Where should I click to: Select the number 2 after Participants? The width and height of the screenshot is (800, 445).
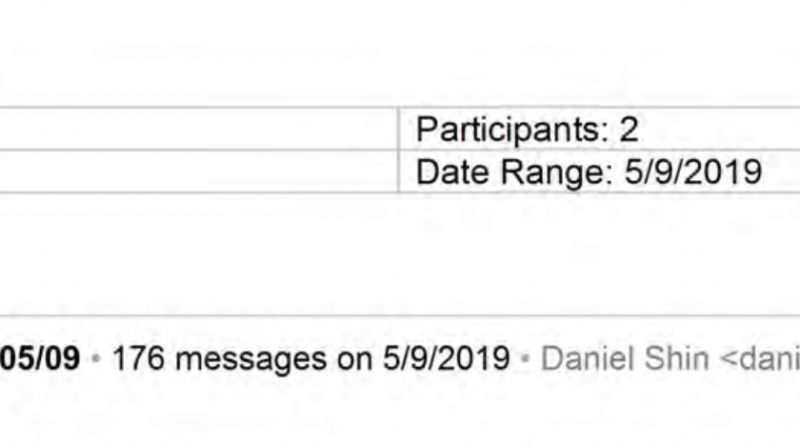[629, 129]
